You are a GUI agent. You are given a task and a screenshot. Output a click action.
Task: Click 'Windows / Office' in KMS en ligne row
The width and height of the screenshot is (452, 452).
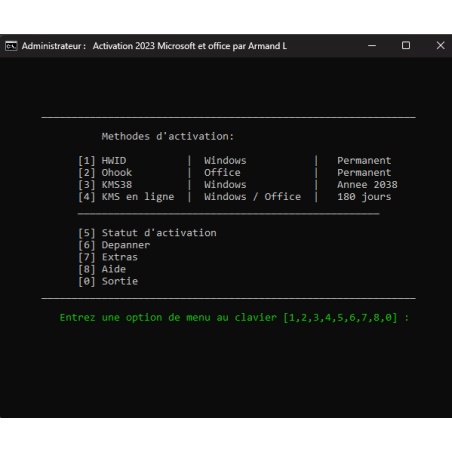coord(252,197)
